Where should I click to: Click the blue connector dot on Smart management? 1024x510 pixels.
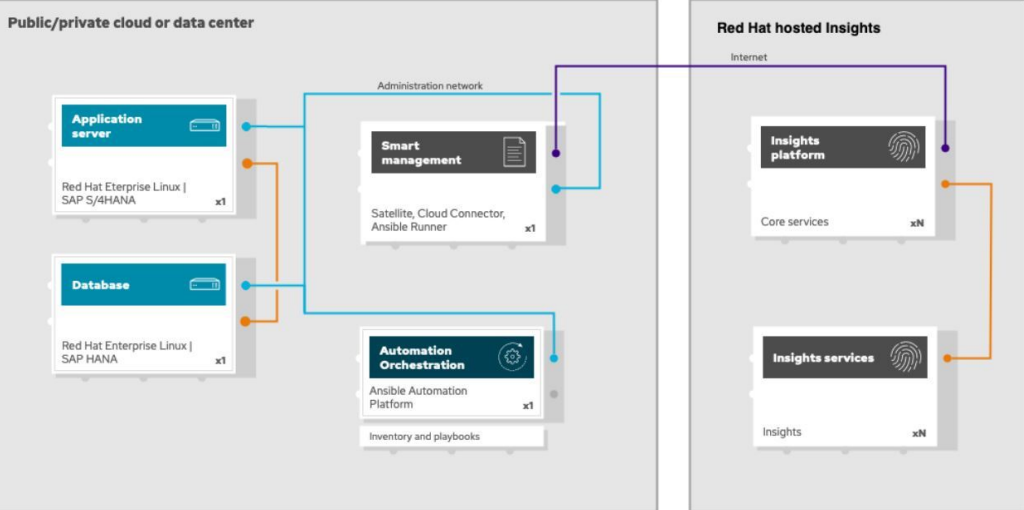point(556,189)
